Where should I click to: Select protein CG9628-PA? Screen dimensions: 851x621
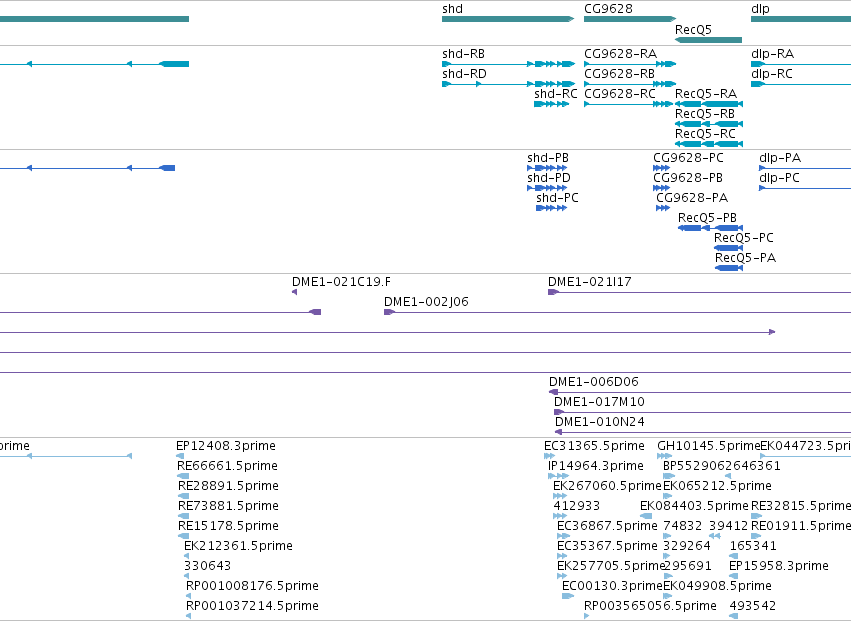pyautogui.click(x=663, y=208)
